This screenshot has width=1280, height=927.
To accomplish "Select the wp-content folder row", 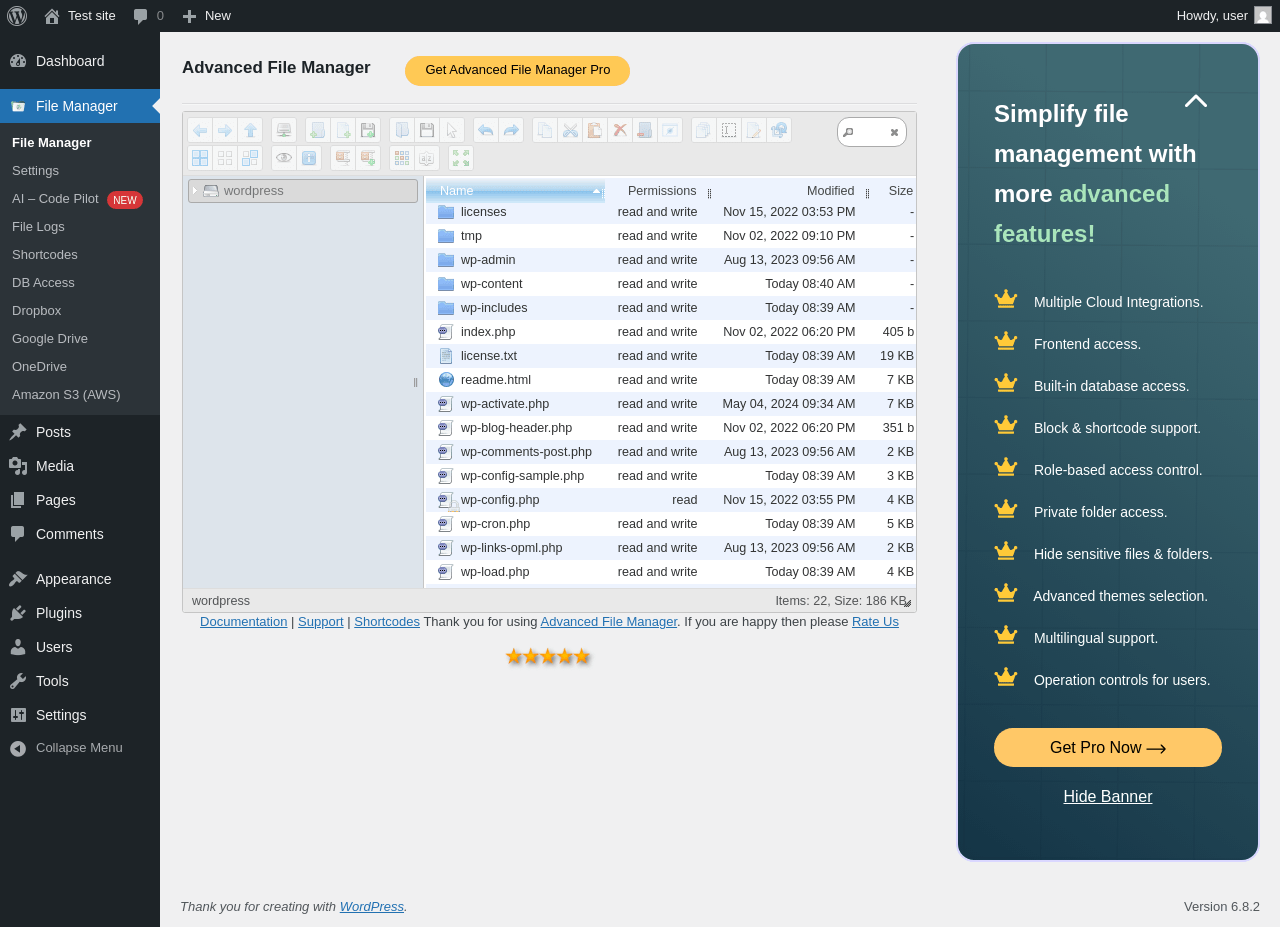I will pyautogui.click(x=671, y=284).
